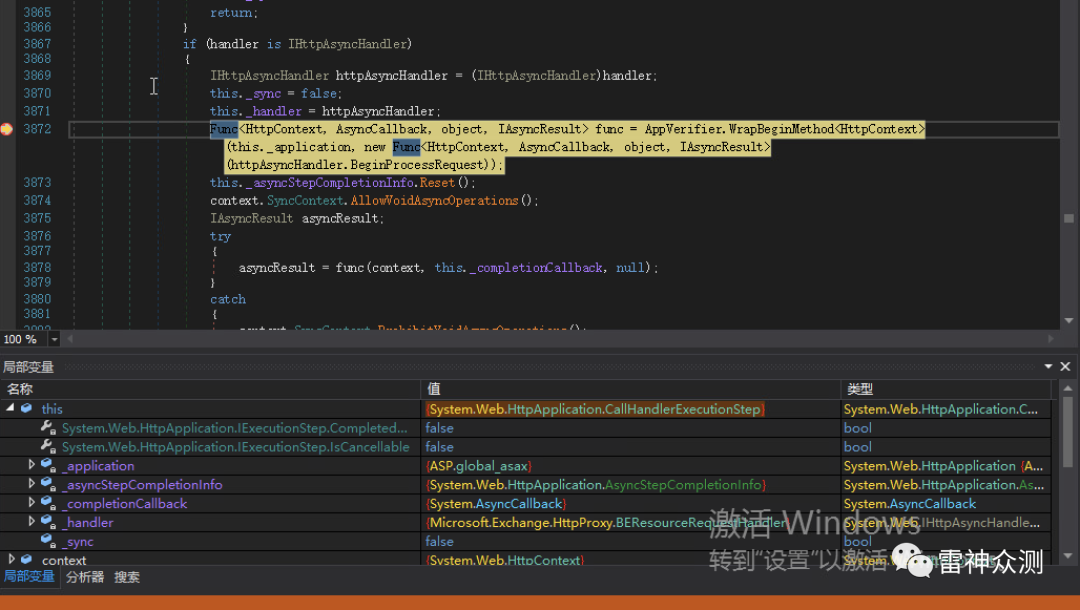1080x610 pixels.
Task: Click the 类型 column header
Action: pyautogui.click(x=946, y=389)
